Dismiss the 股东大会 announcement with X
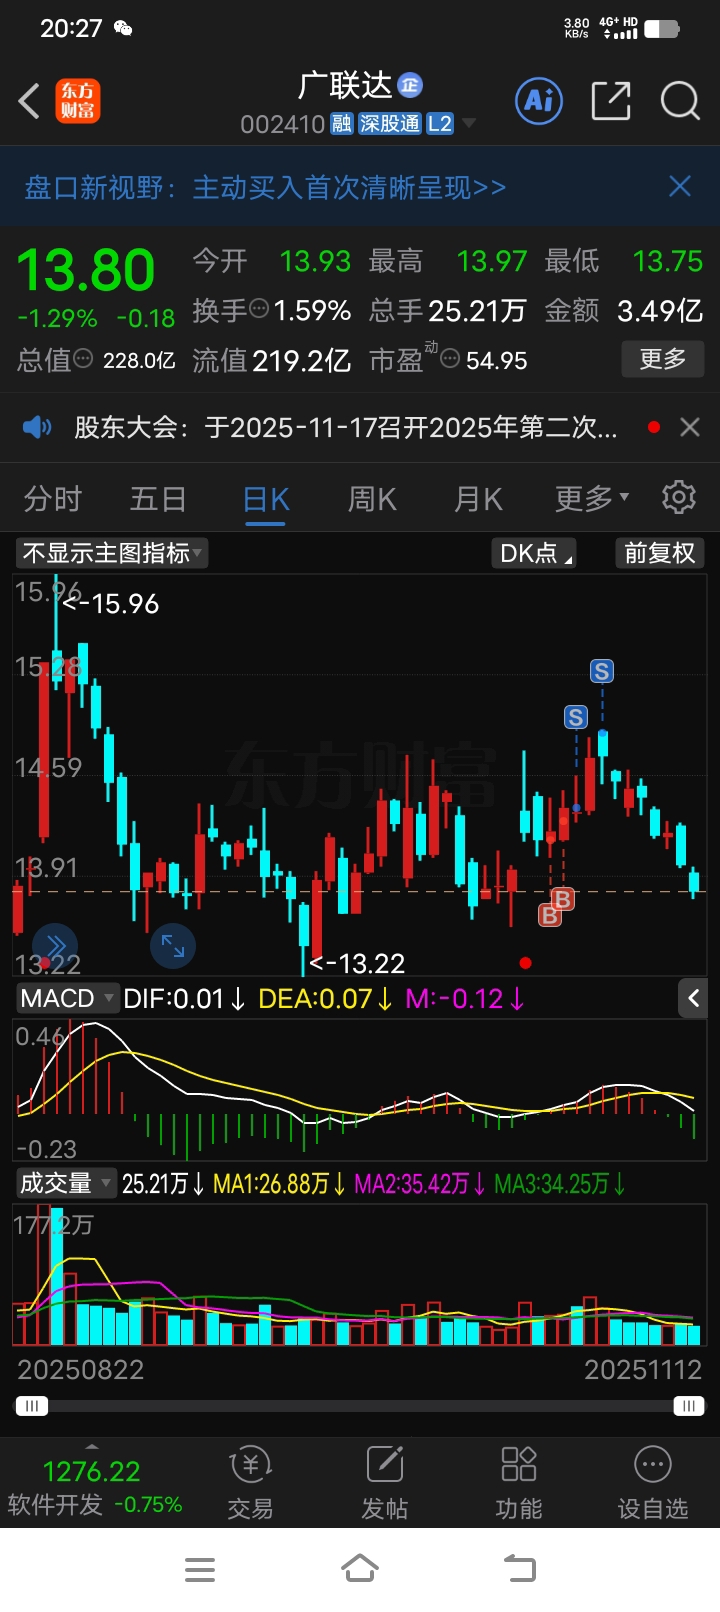This screenshot has height=1612, width=720. [x=690, y=428]
